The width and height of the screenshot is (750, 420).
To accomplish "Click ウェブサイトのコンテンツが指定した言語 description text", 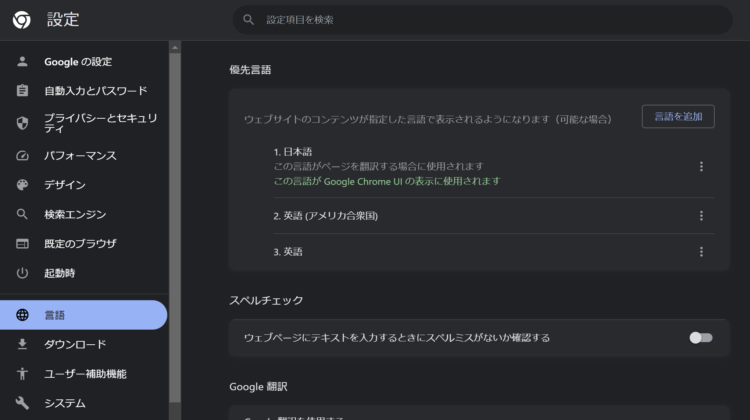I will pos(428,119).
